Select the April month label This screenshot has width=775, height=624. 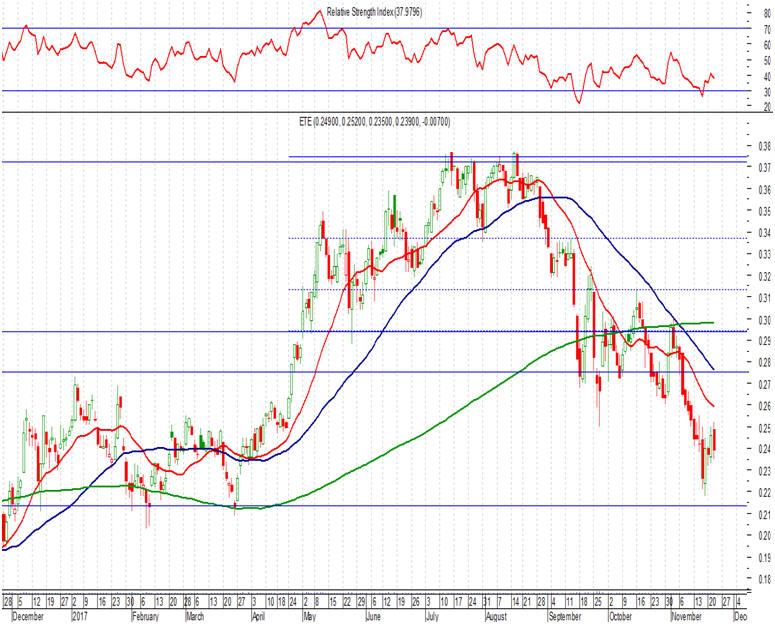258,617
